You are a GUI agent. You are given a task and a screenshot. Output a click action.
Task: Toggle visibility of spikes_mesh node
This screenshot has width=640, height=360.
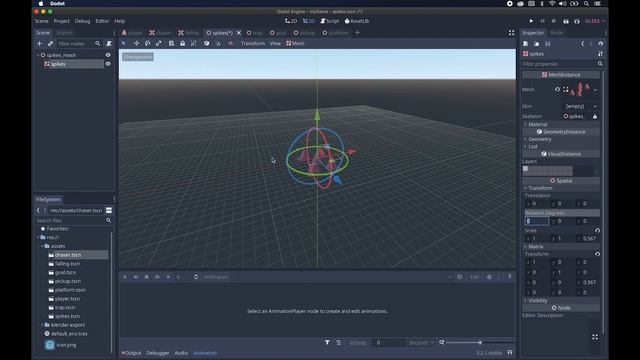point(108,55)
